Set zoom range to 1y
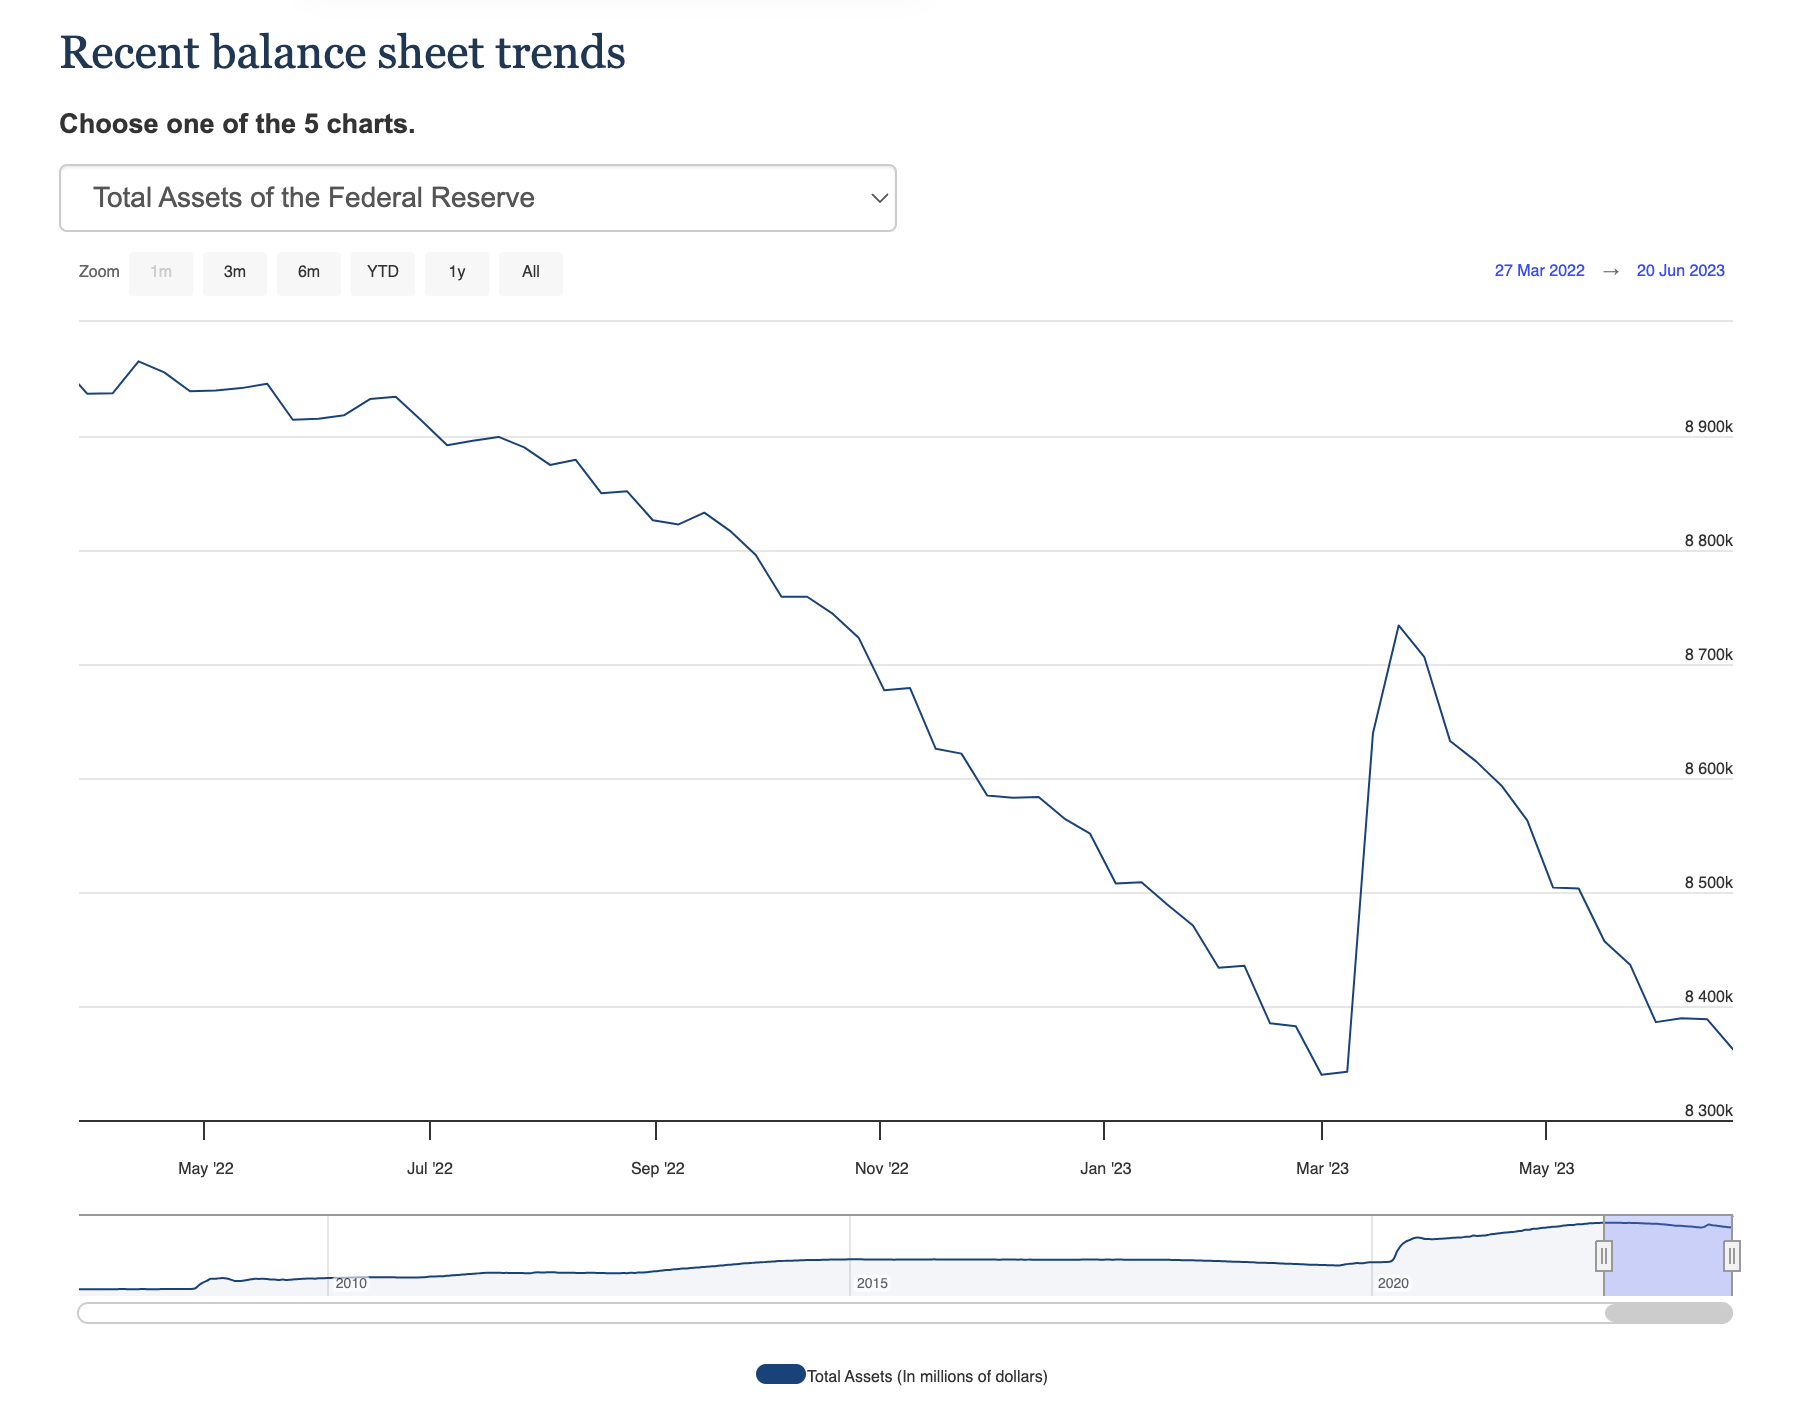1810x1412 pixels. coord(457,272)
